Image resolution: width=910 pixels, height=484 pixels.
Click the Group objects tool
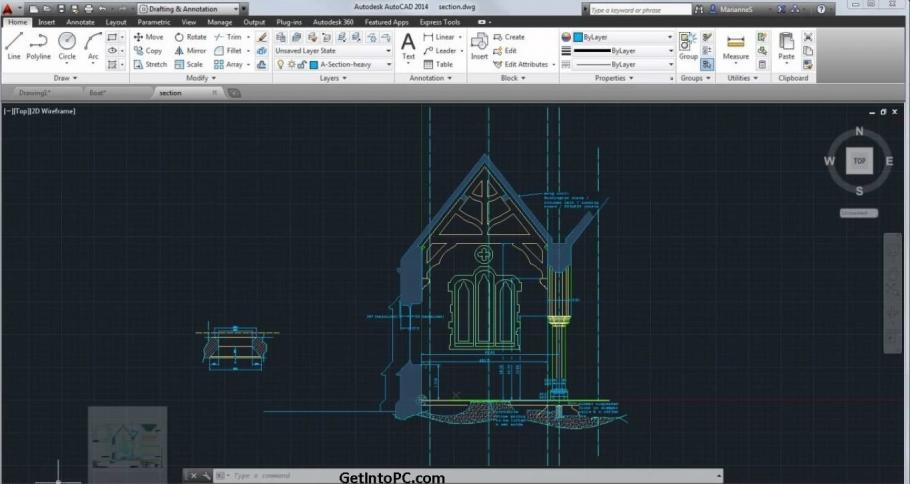coord(688,46)
